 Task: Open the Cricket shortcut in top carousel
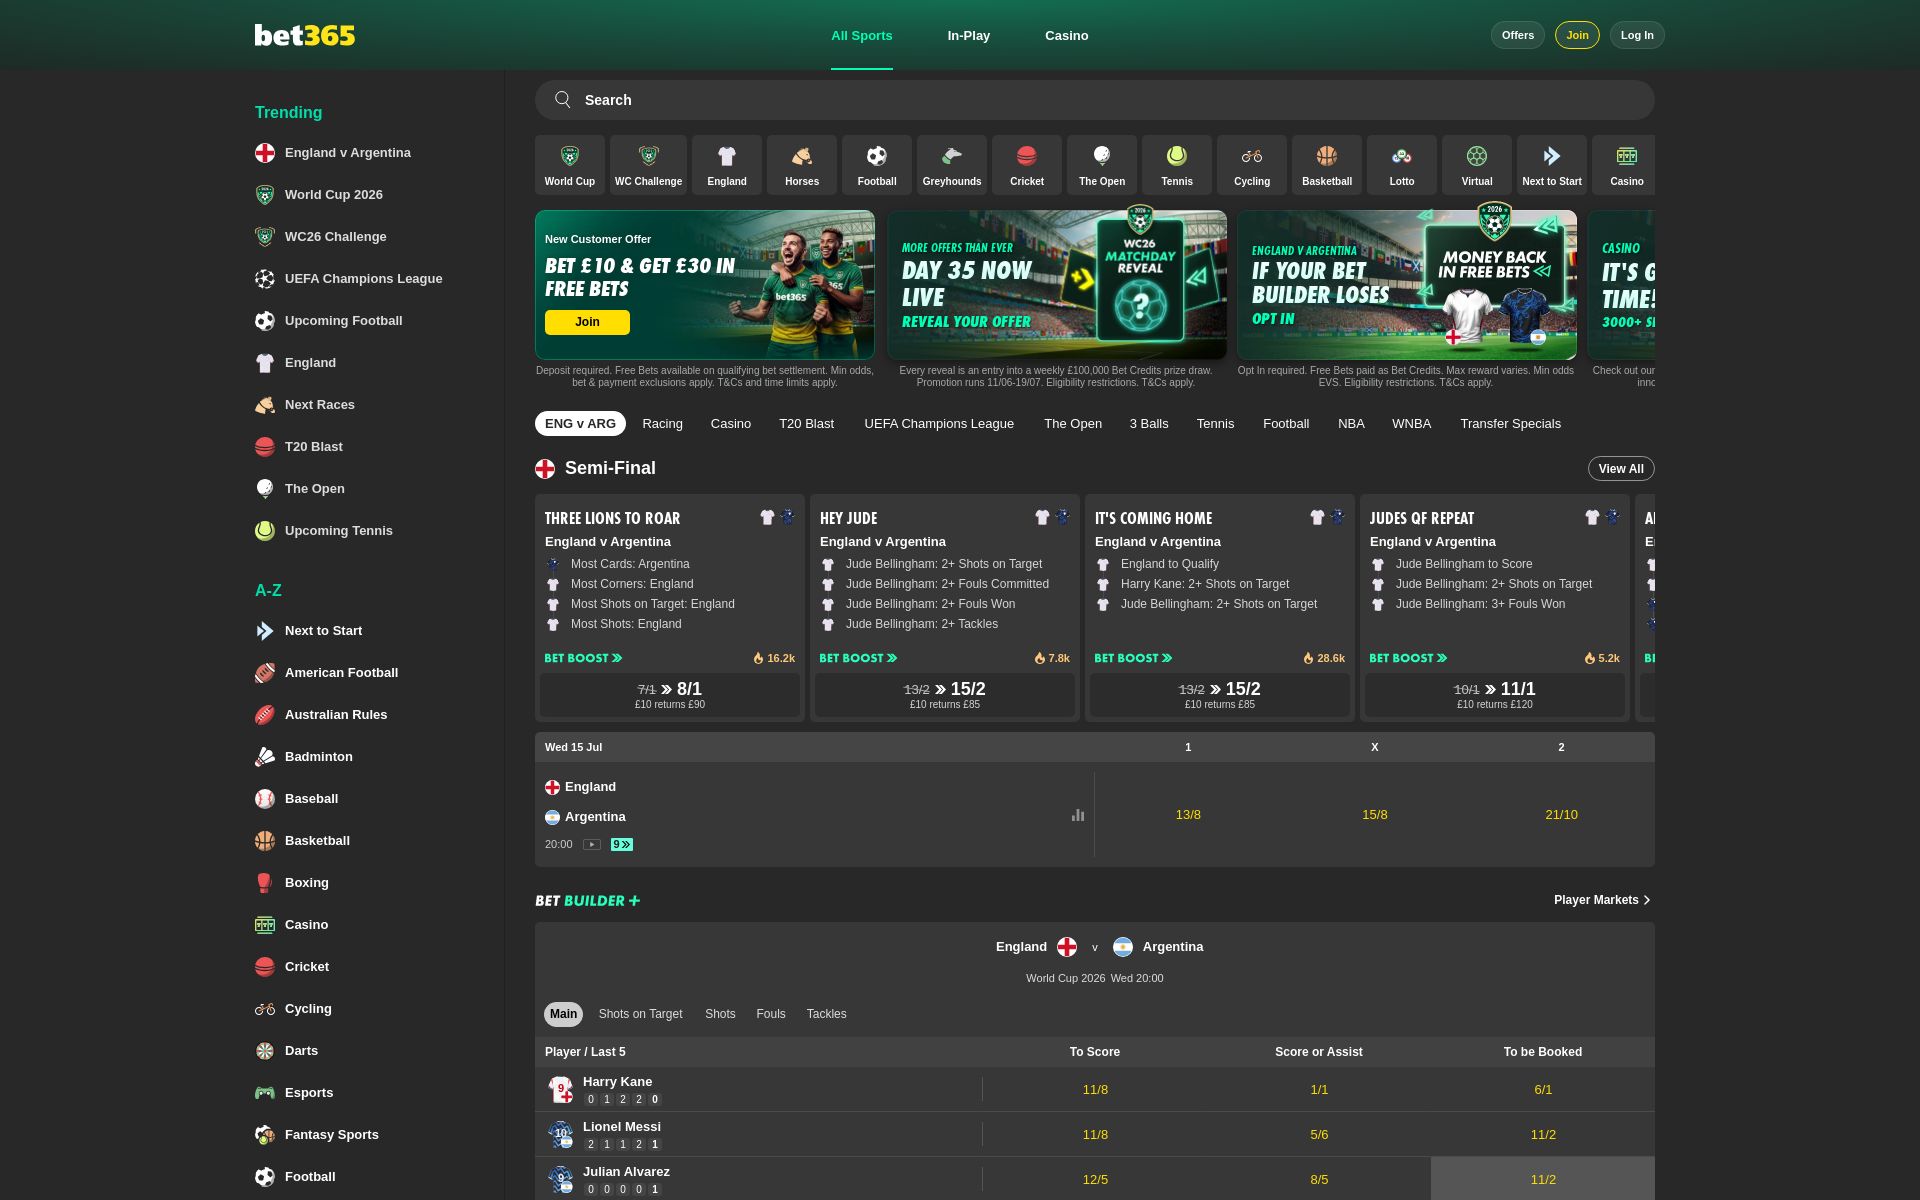pos(1027,165)
